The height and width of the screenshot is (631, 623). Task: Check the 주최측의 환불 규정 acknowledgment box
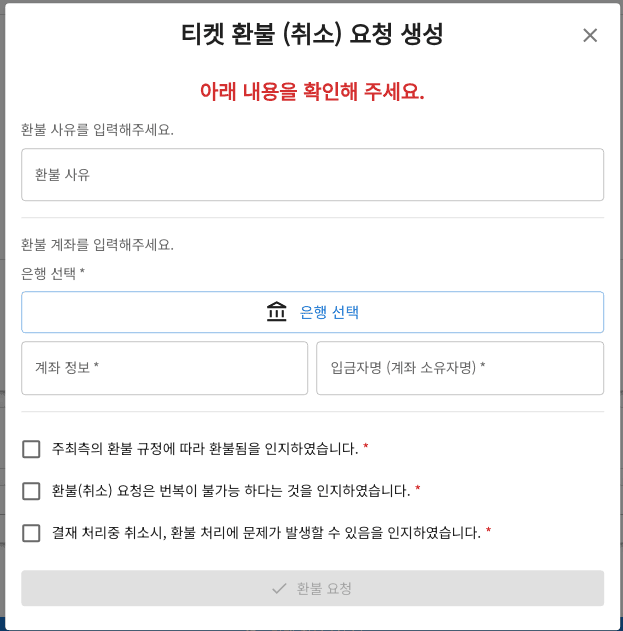(x=31, y=449)
